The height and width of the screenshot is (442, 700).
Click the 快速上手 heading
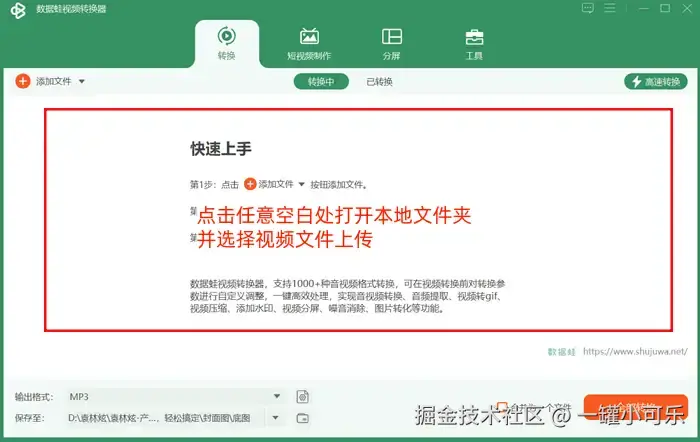(221, 149)
